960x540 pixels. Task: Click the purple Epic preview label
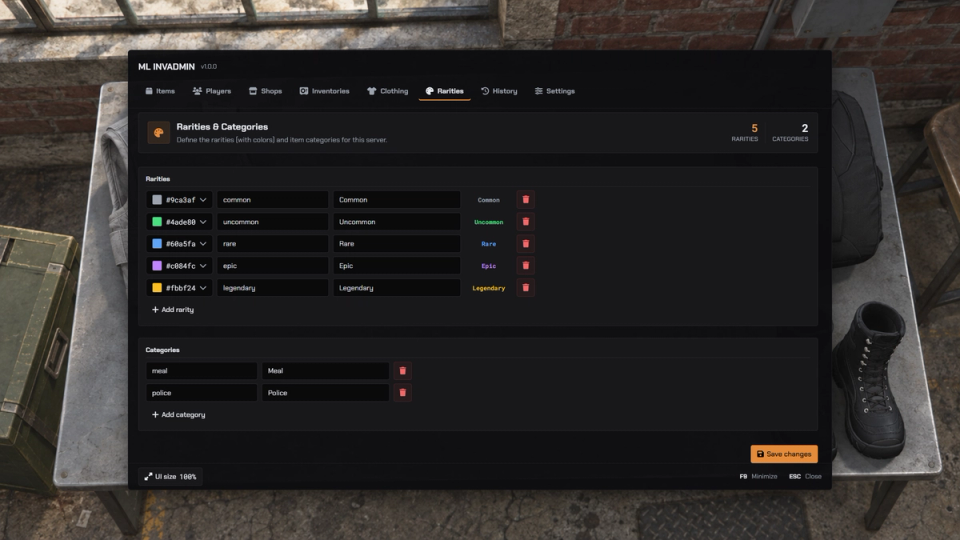click(x=489, y=266)
